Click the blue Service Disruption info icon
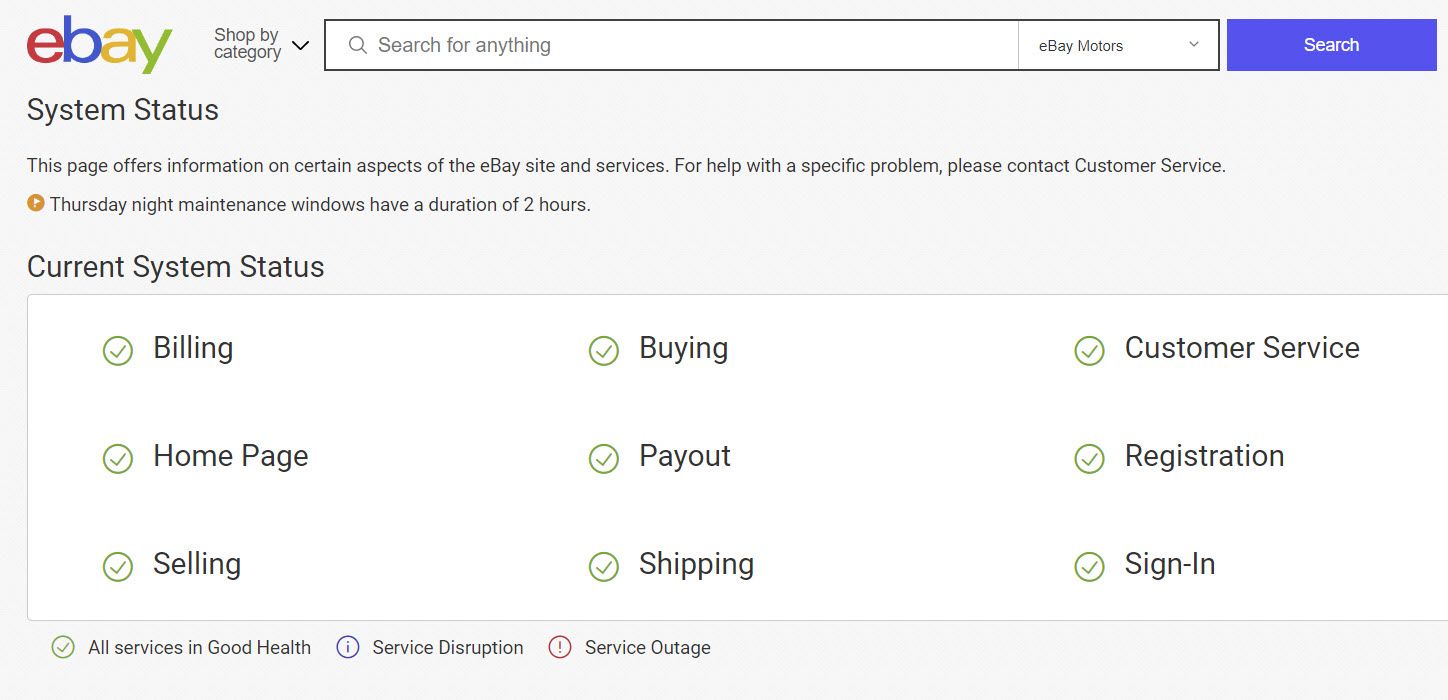1448x700 pixels. click(348, 648)
